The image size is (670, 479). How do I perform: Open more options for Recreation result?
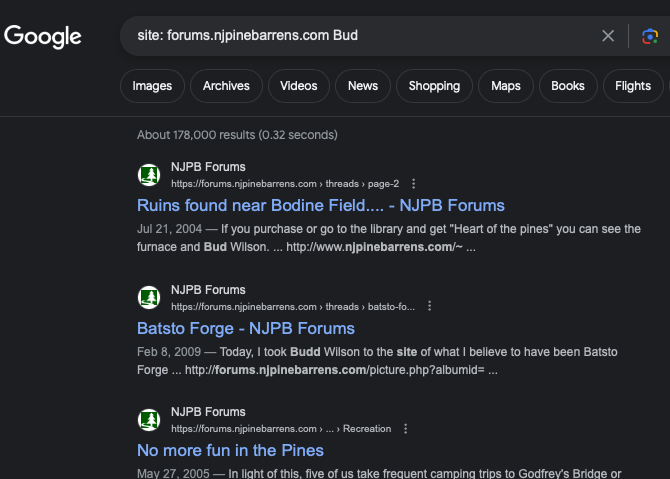[x=405, y=428]
